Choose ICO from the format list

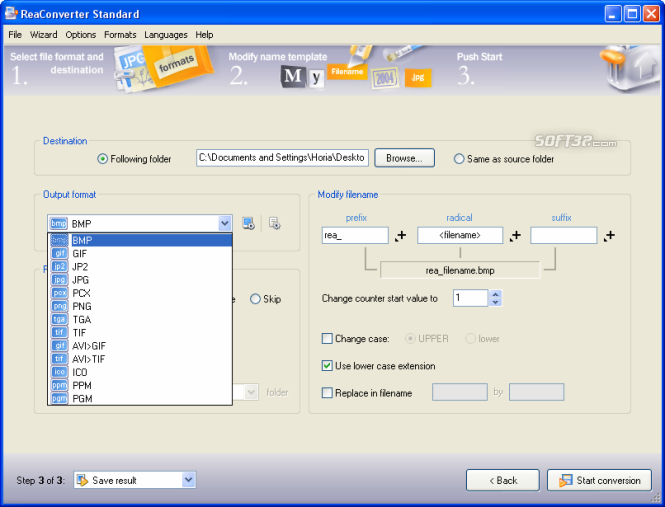(140, 372)
